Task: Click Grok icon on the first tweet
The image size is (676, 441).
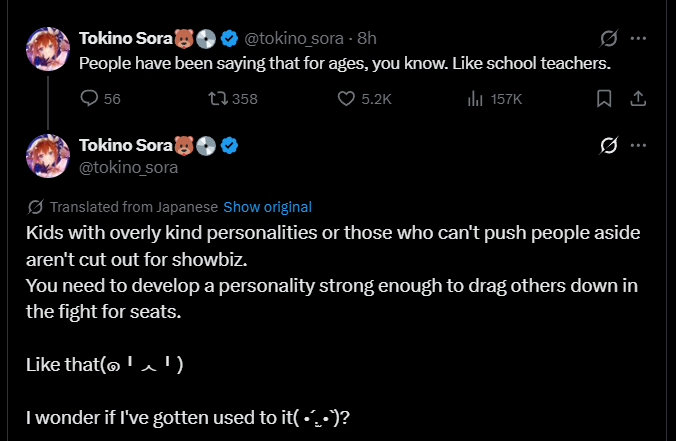Action: pos(607,39)
